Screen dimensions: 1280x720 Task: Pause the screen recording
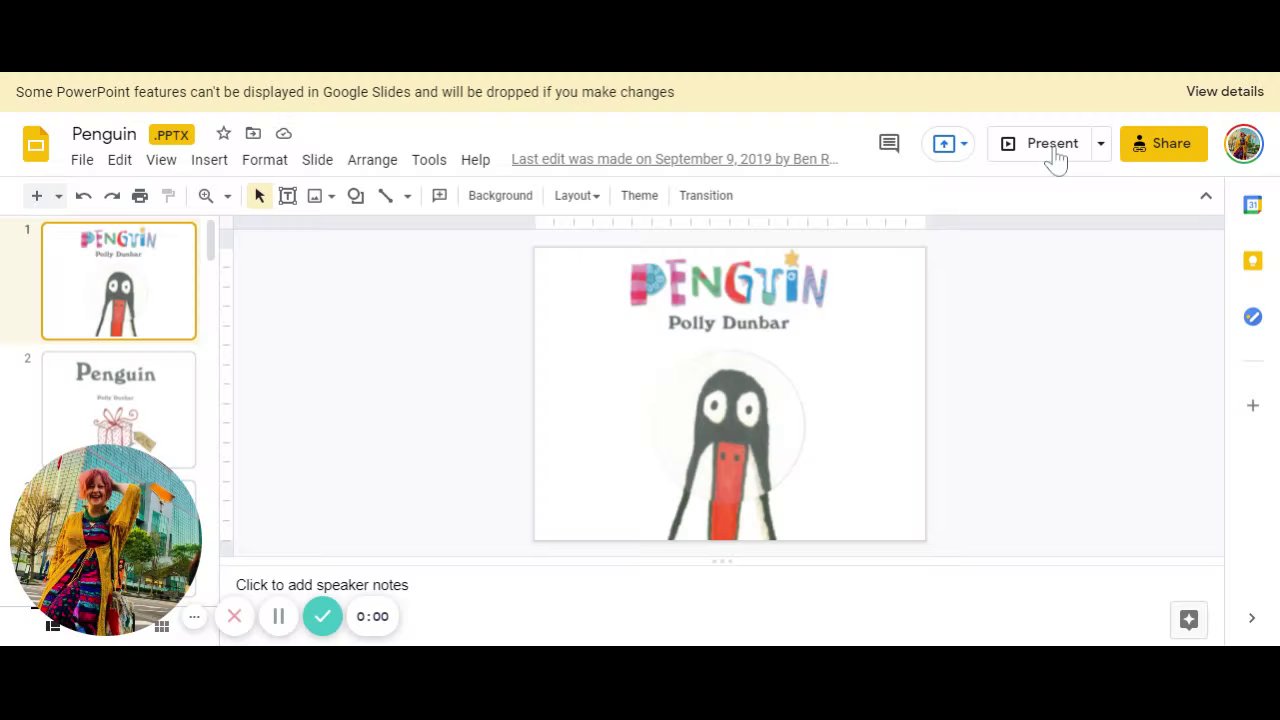click(x=278, y=617)
